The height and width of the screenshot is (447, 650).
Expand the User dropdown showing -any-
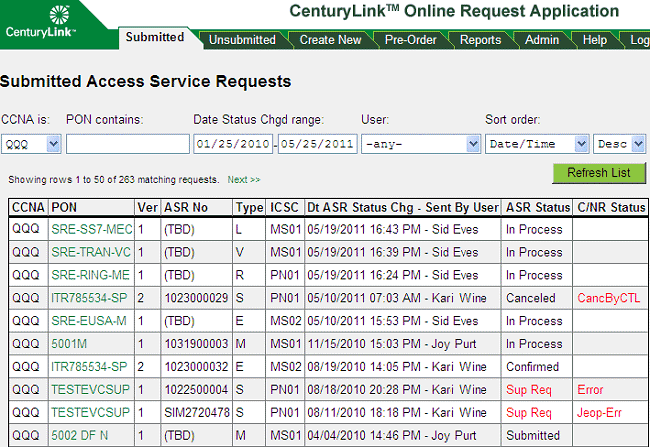tap(421, 144)
